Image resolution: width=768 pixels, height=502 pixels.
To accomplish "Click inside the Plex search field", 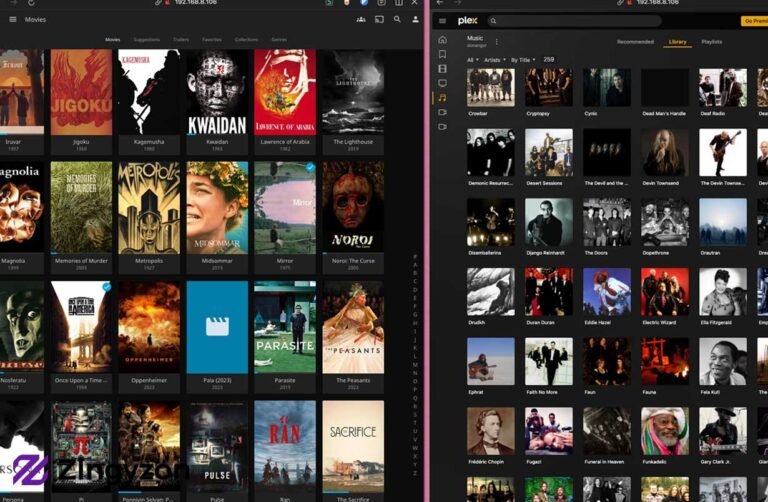I will tap(574, 21).
